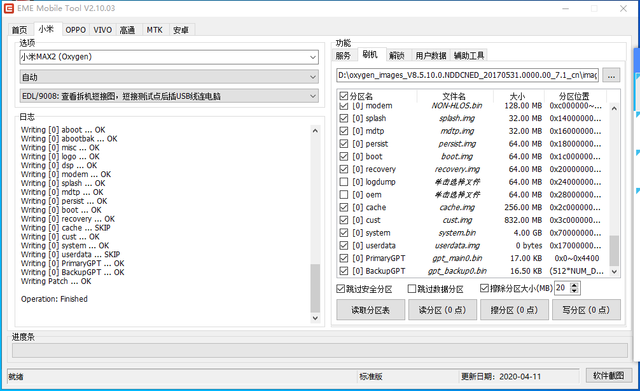Open the 小米MAX2 (Oxygen) model dropdown

169,57
